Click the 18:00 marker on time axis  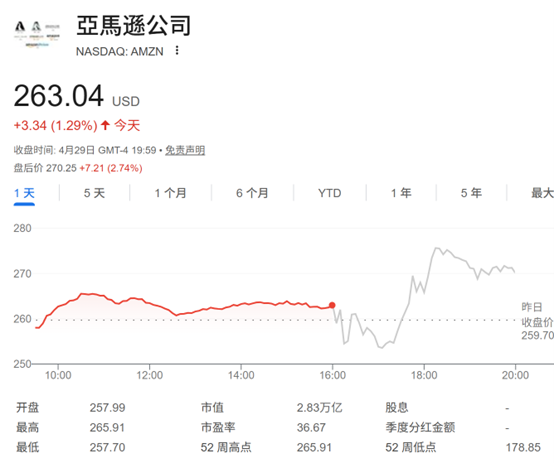tap(424, 375)
